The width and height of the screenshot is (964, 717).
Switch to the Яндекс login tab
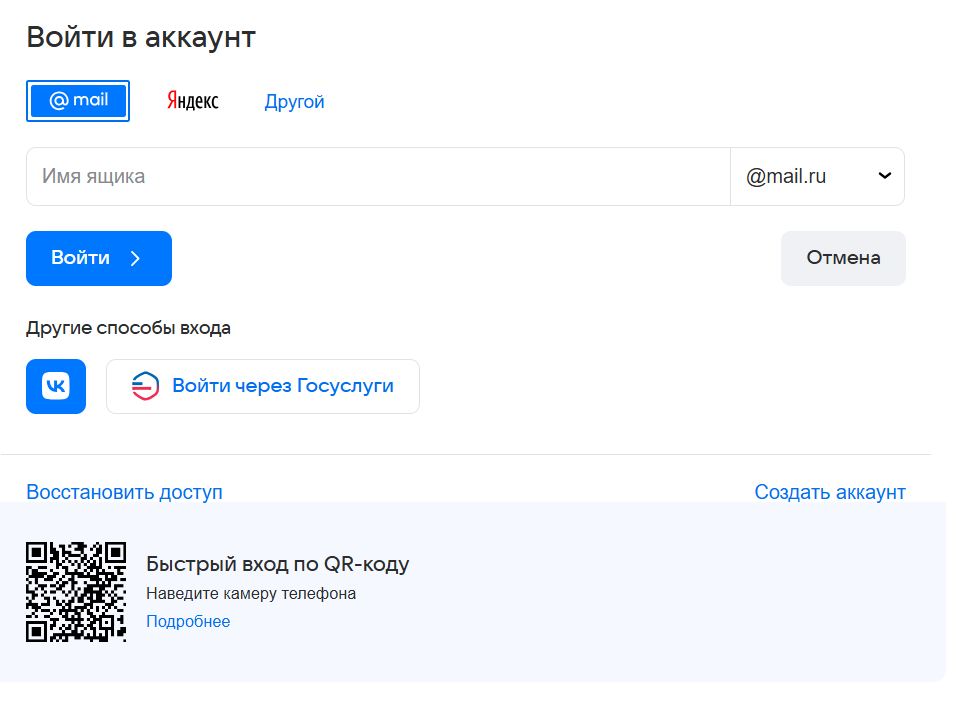[193, 100]
